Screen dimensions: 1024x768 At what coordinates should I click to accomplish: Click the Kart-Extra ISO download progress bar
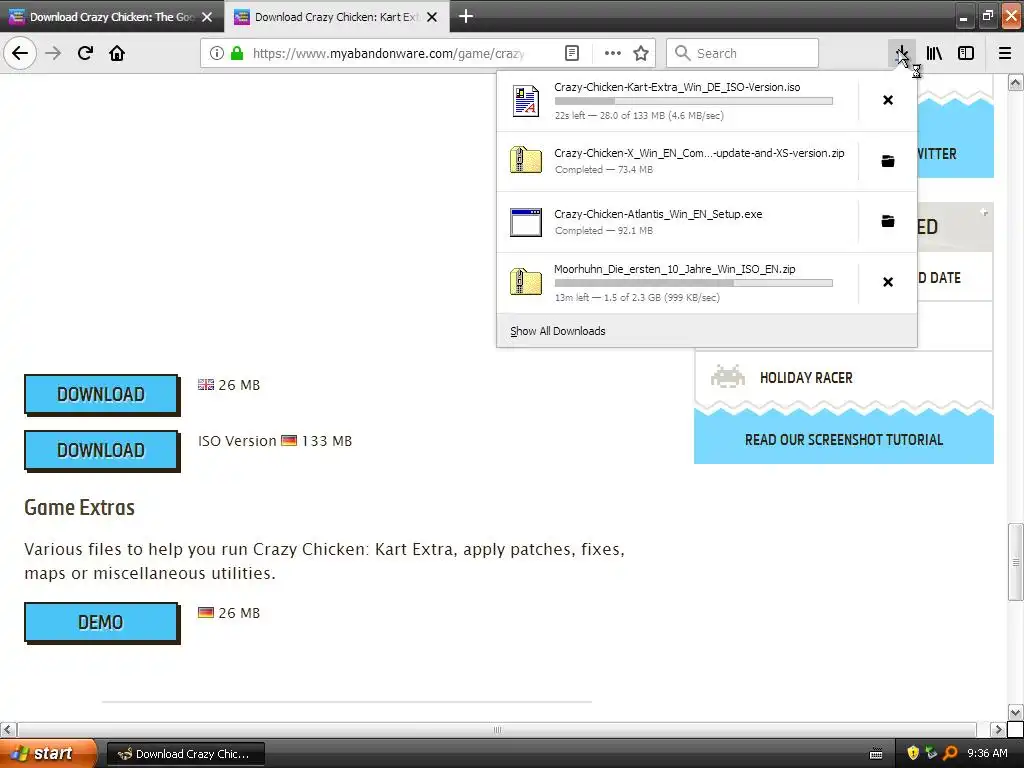[694, 101]
